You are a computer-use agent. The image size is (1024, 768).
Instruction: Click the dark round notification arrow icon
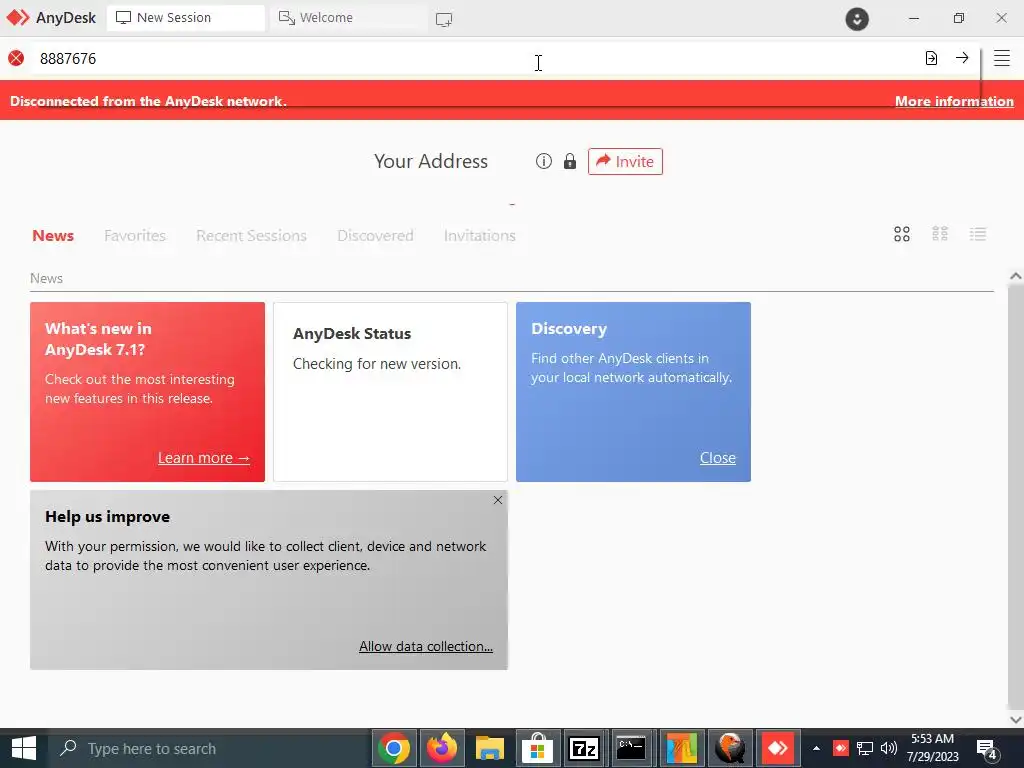[857, 19]
